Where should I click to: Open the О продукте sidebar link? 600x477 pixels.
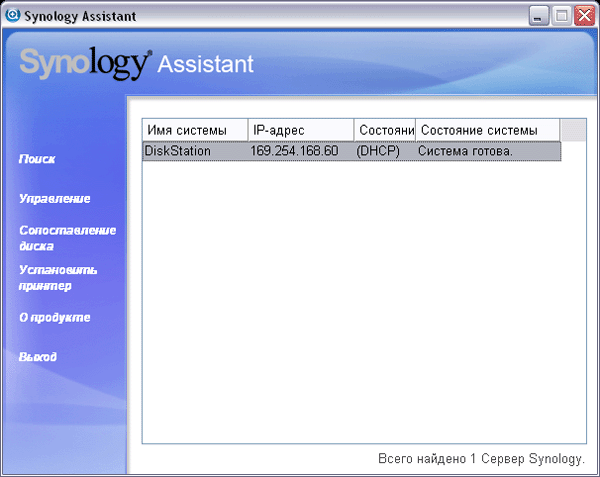click(x=55, y=317)
